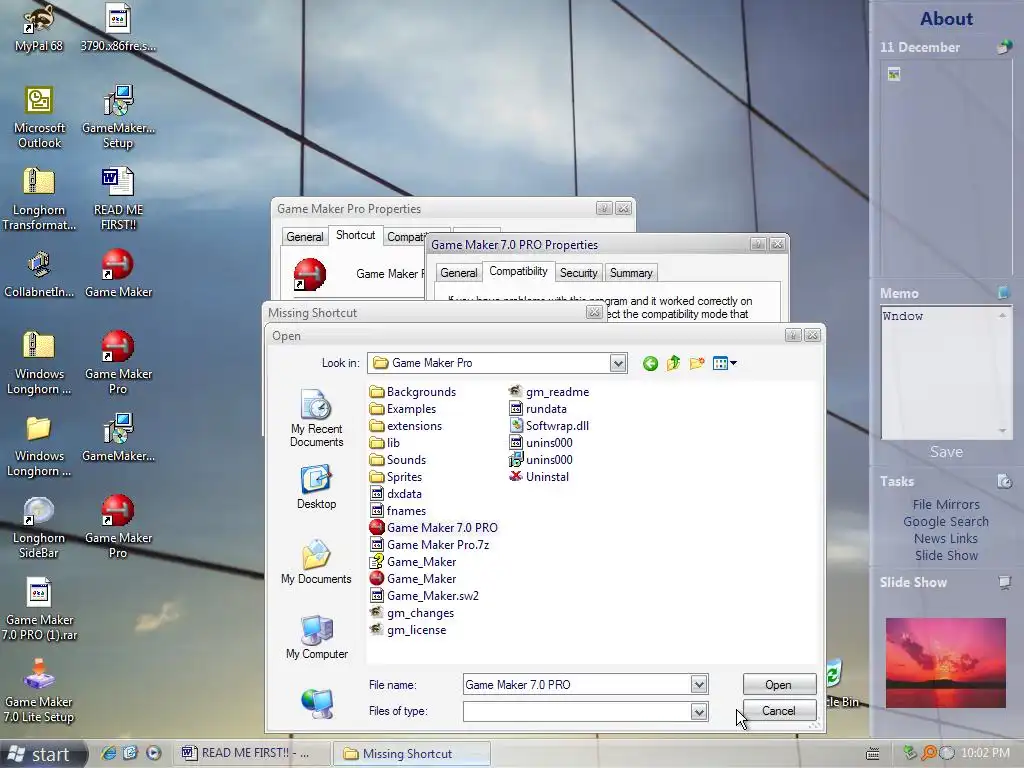
Task: Go back using the green arrow in the Open dialog
Action: pyautogui.click(x=650, y=363)
